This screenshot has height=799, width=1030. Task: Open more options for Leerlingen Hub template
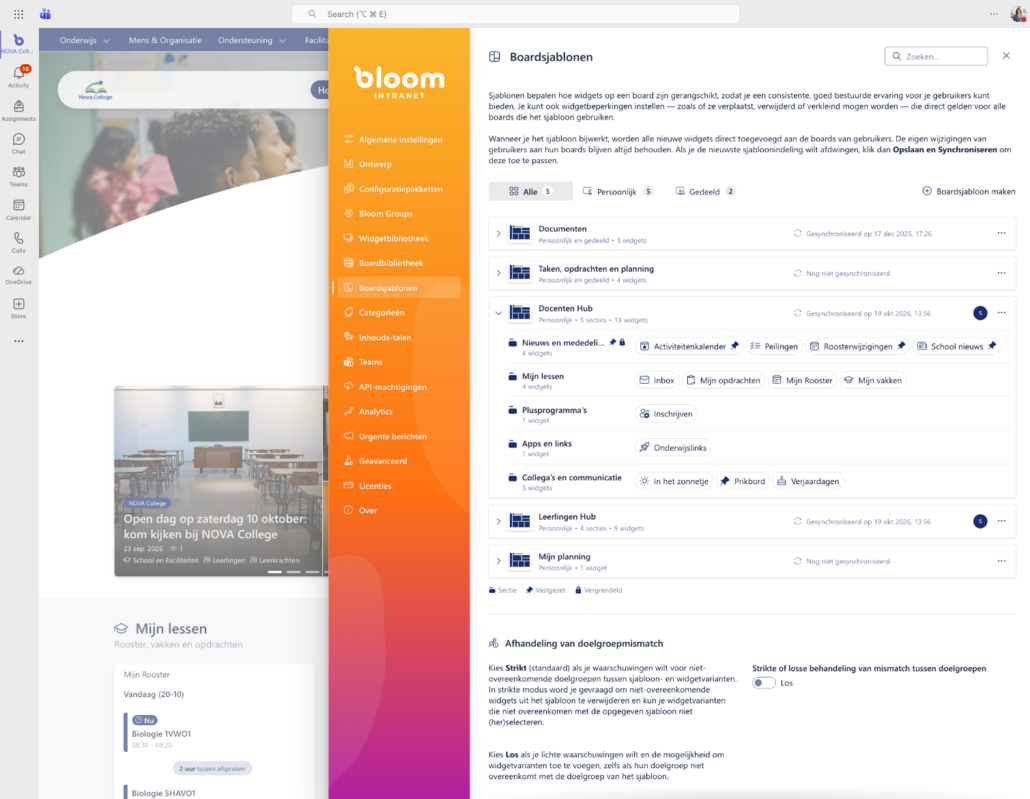[1001, 521]
